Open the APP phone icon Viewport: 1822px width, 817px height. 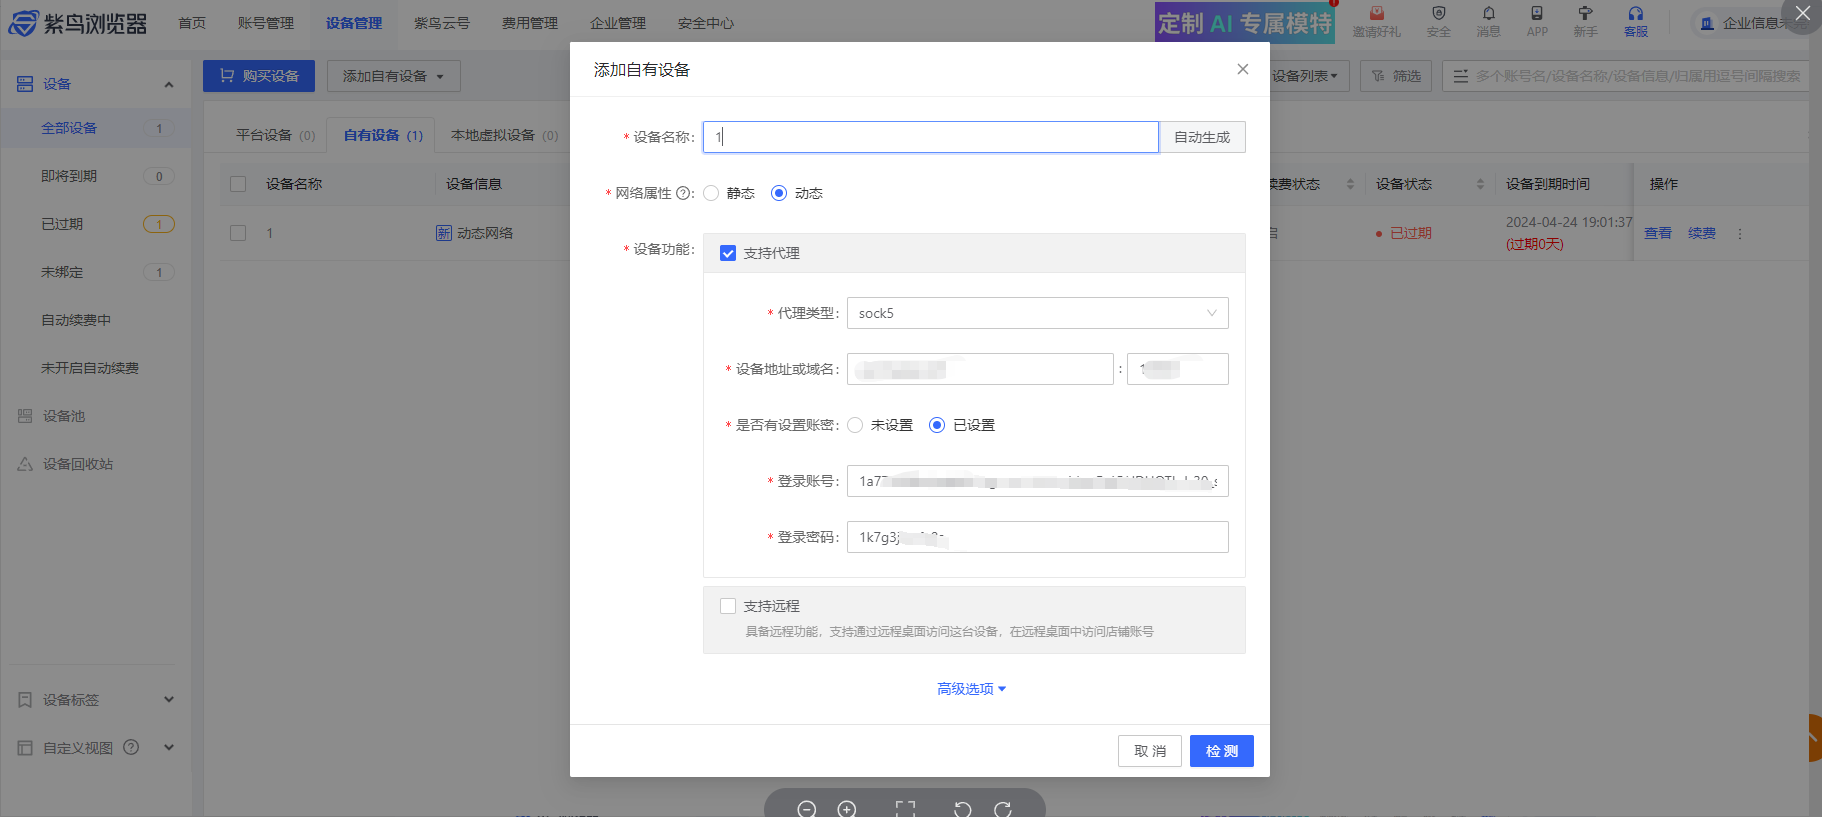coord(1537,14)
